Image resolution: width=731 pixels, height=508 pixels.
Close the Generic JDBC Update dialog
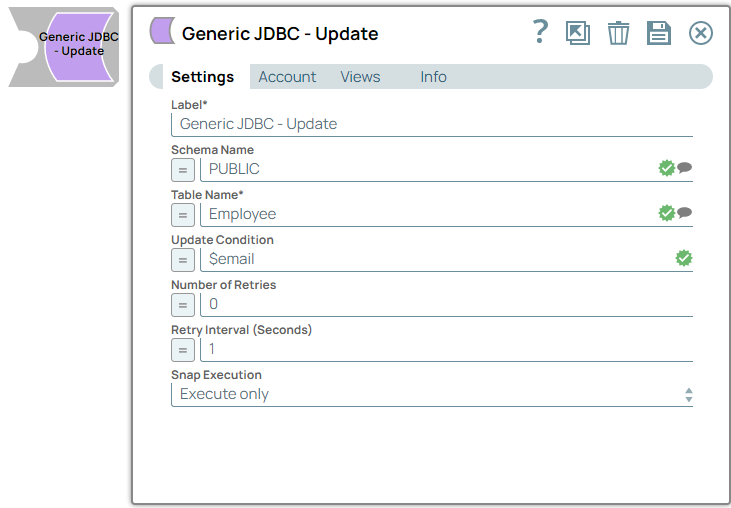click(701, 33)
